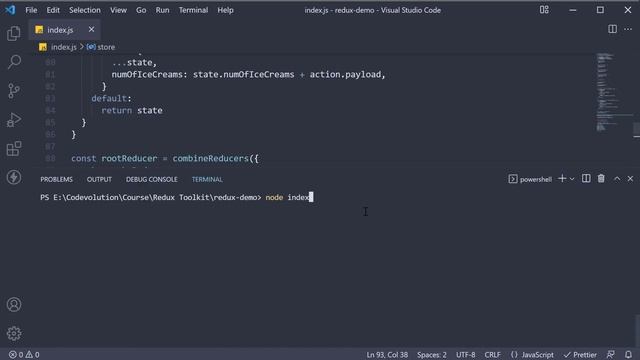Click the numOfIceCreams property in code
The image size is (640, 360).
(147, 75)
